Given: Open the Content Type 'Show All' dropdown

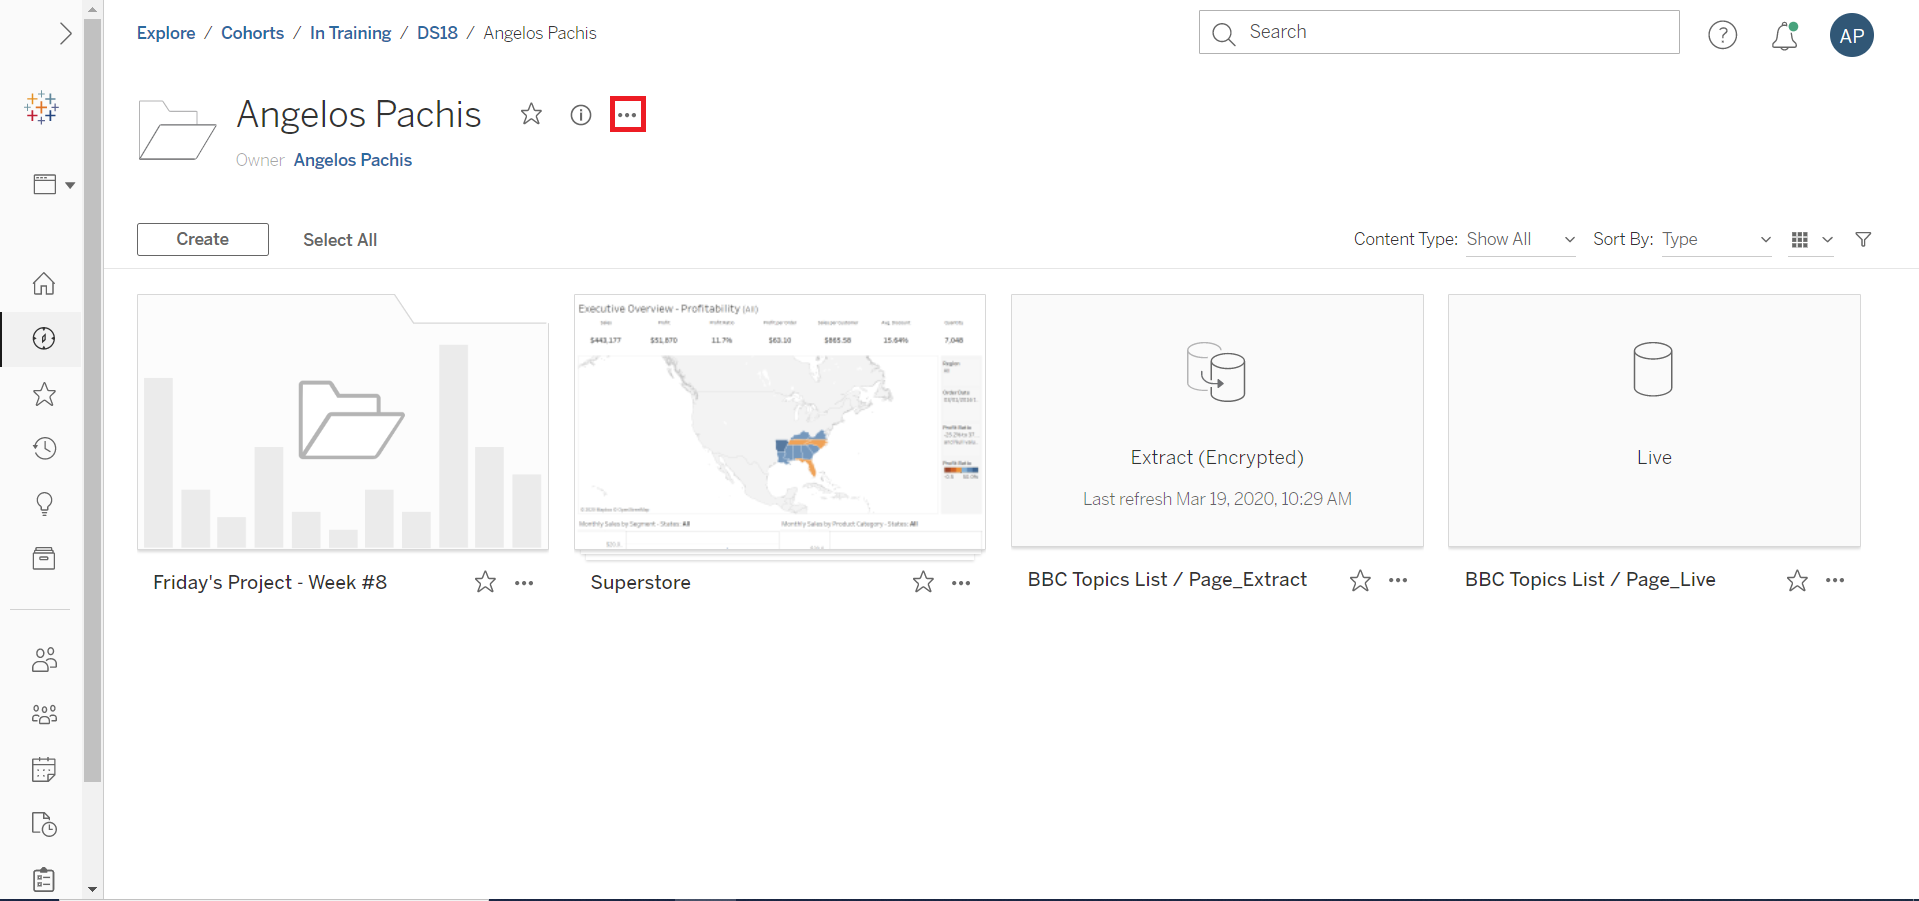Looking at the screenshot, I should [1518, 239].
